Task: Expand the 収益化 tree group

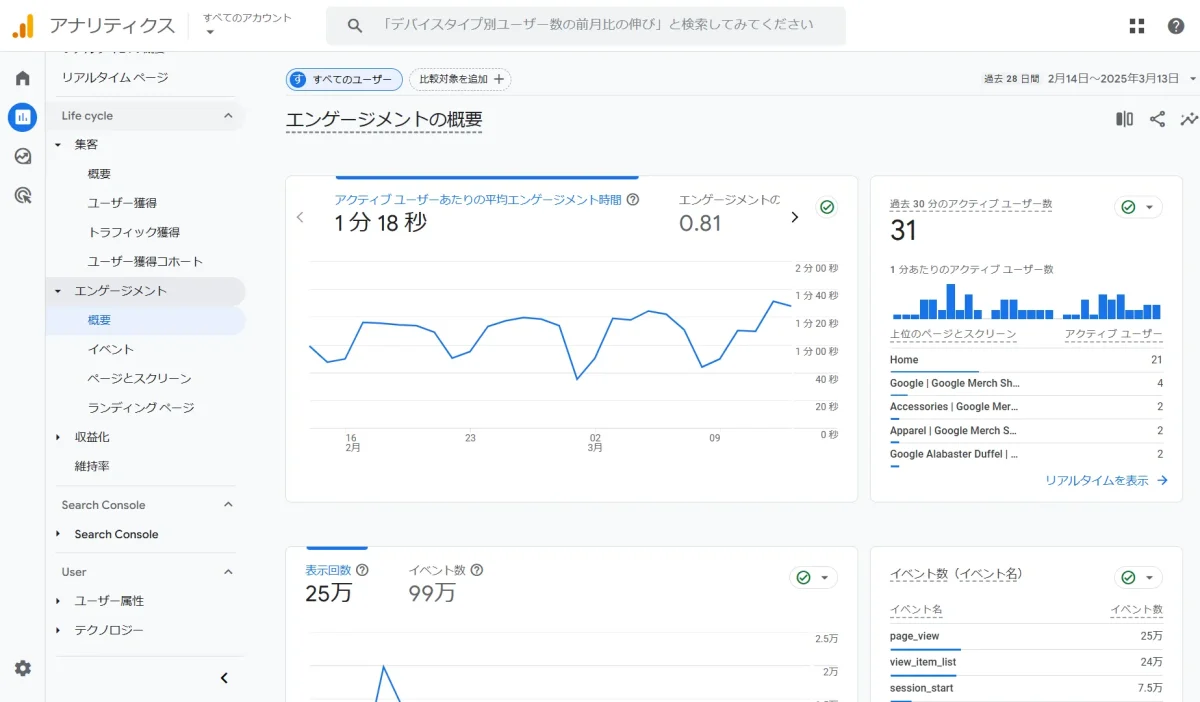Action: click(58, 437)
